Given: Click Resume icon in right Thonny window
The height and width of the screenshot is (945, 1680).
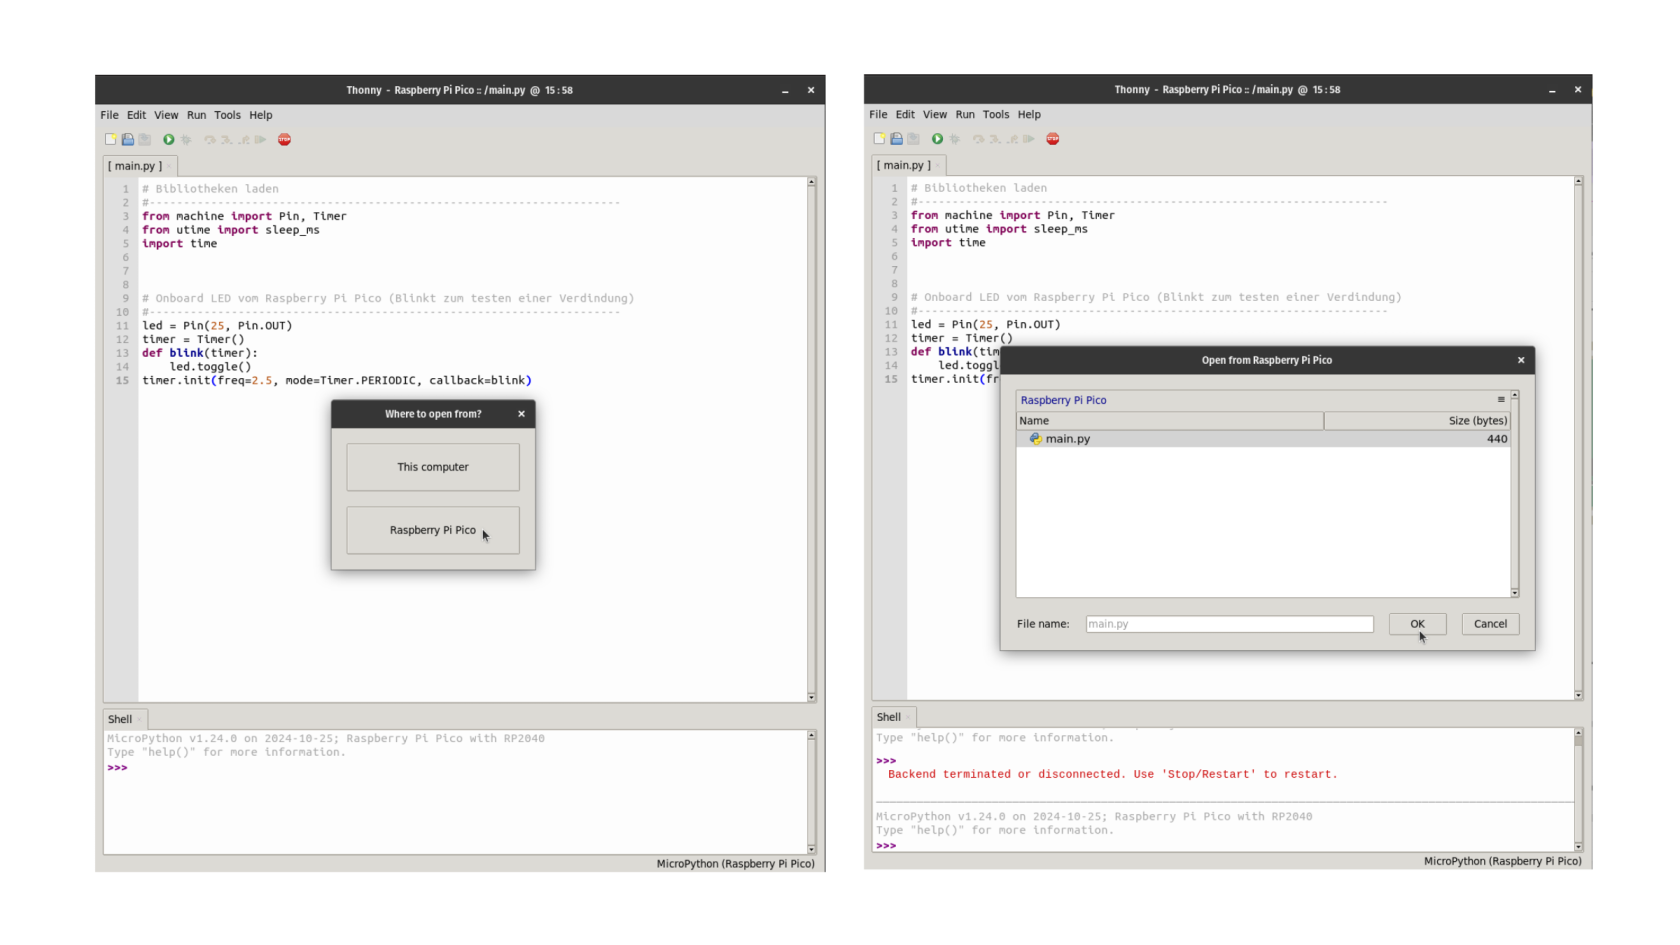Looking at the screenshot, I should coord(1029,139).
